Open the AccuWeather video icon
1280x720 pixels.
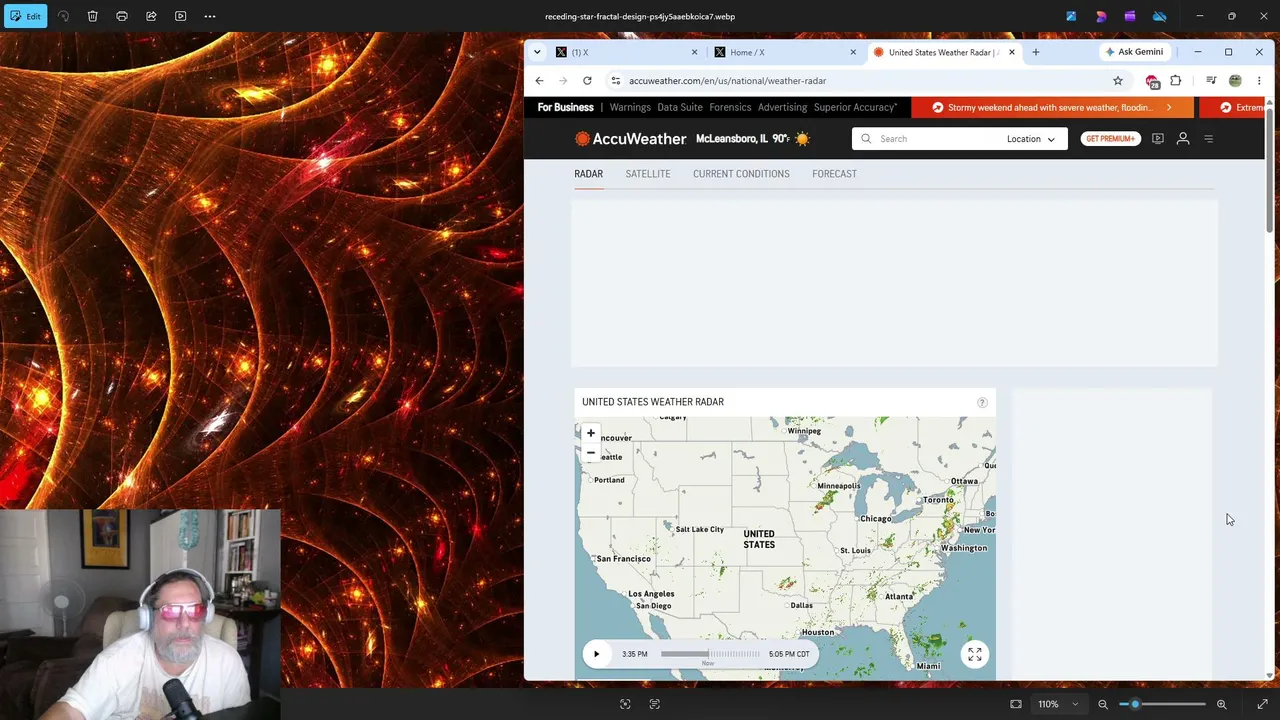pyautogui.click(x=1157, y=139)
